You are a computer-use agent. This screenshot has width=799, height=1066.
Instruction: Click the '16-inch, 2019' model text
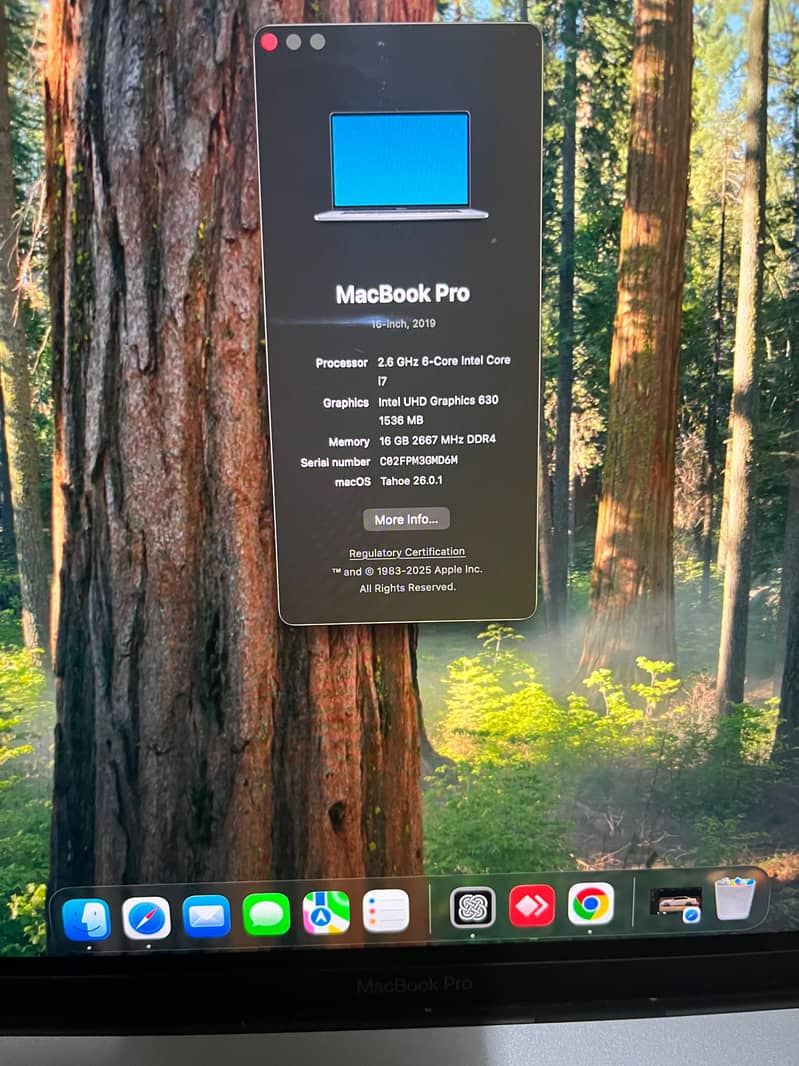(x=403, y=324)
